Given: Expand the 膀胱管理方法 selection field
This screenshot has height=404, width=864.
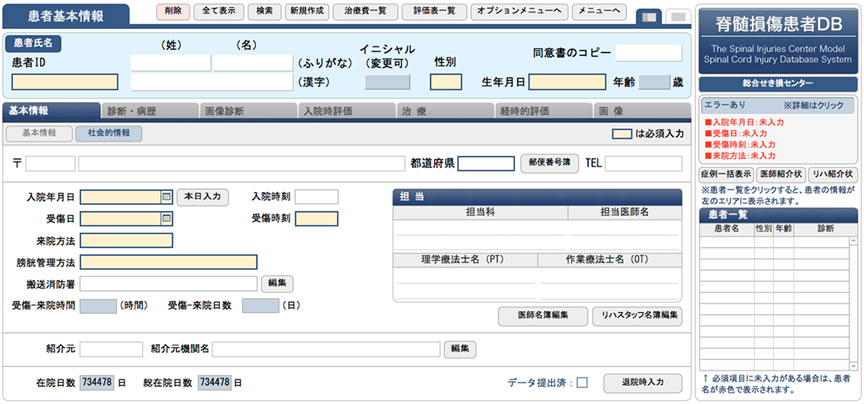Looking at the screenshot, I should coord(168,262).
